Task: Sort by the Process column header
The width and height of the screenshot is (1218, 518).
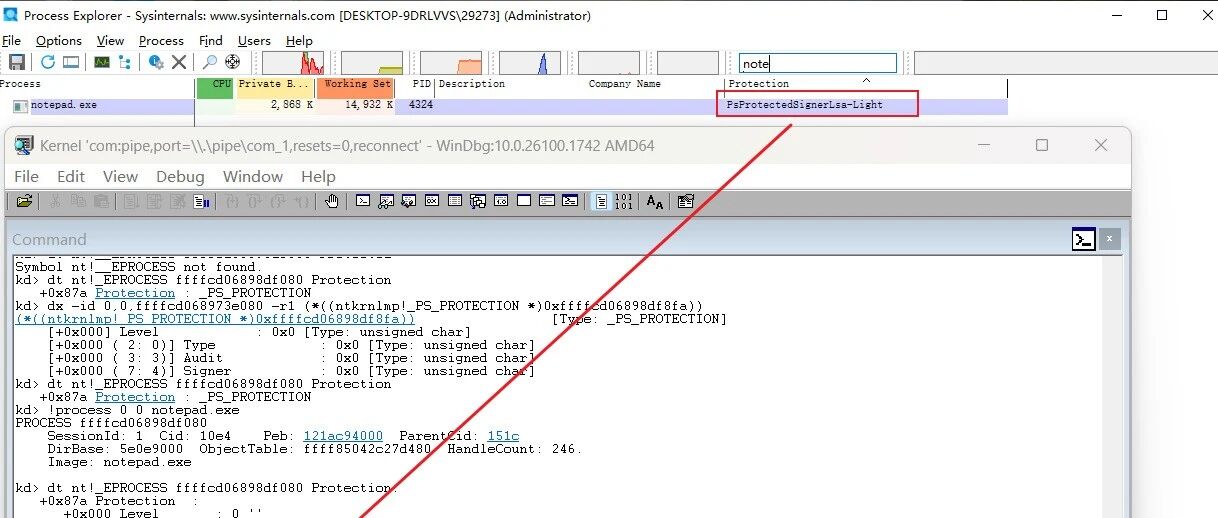Action: click(97, 84)
